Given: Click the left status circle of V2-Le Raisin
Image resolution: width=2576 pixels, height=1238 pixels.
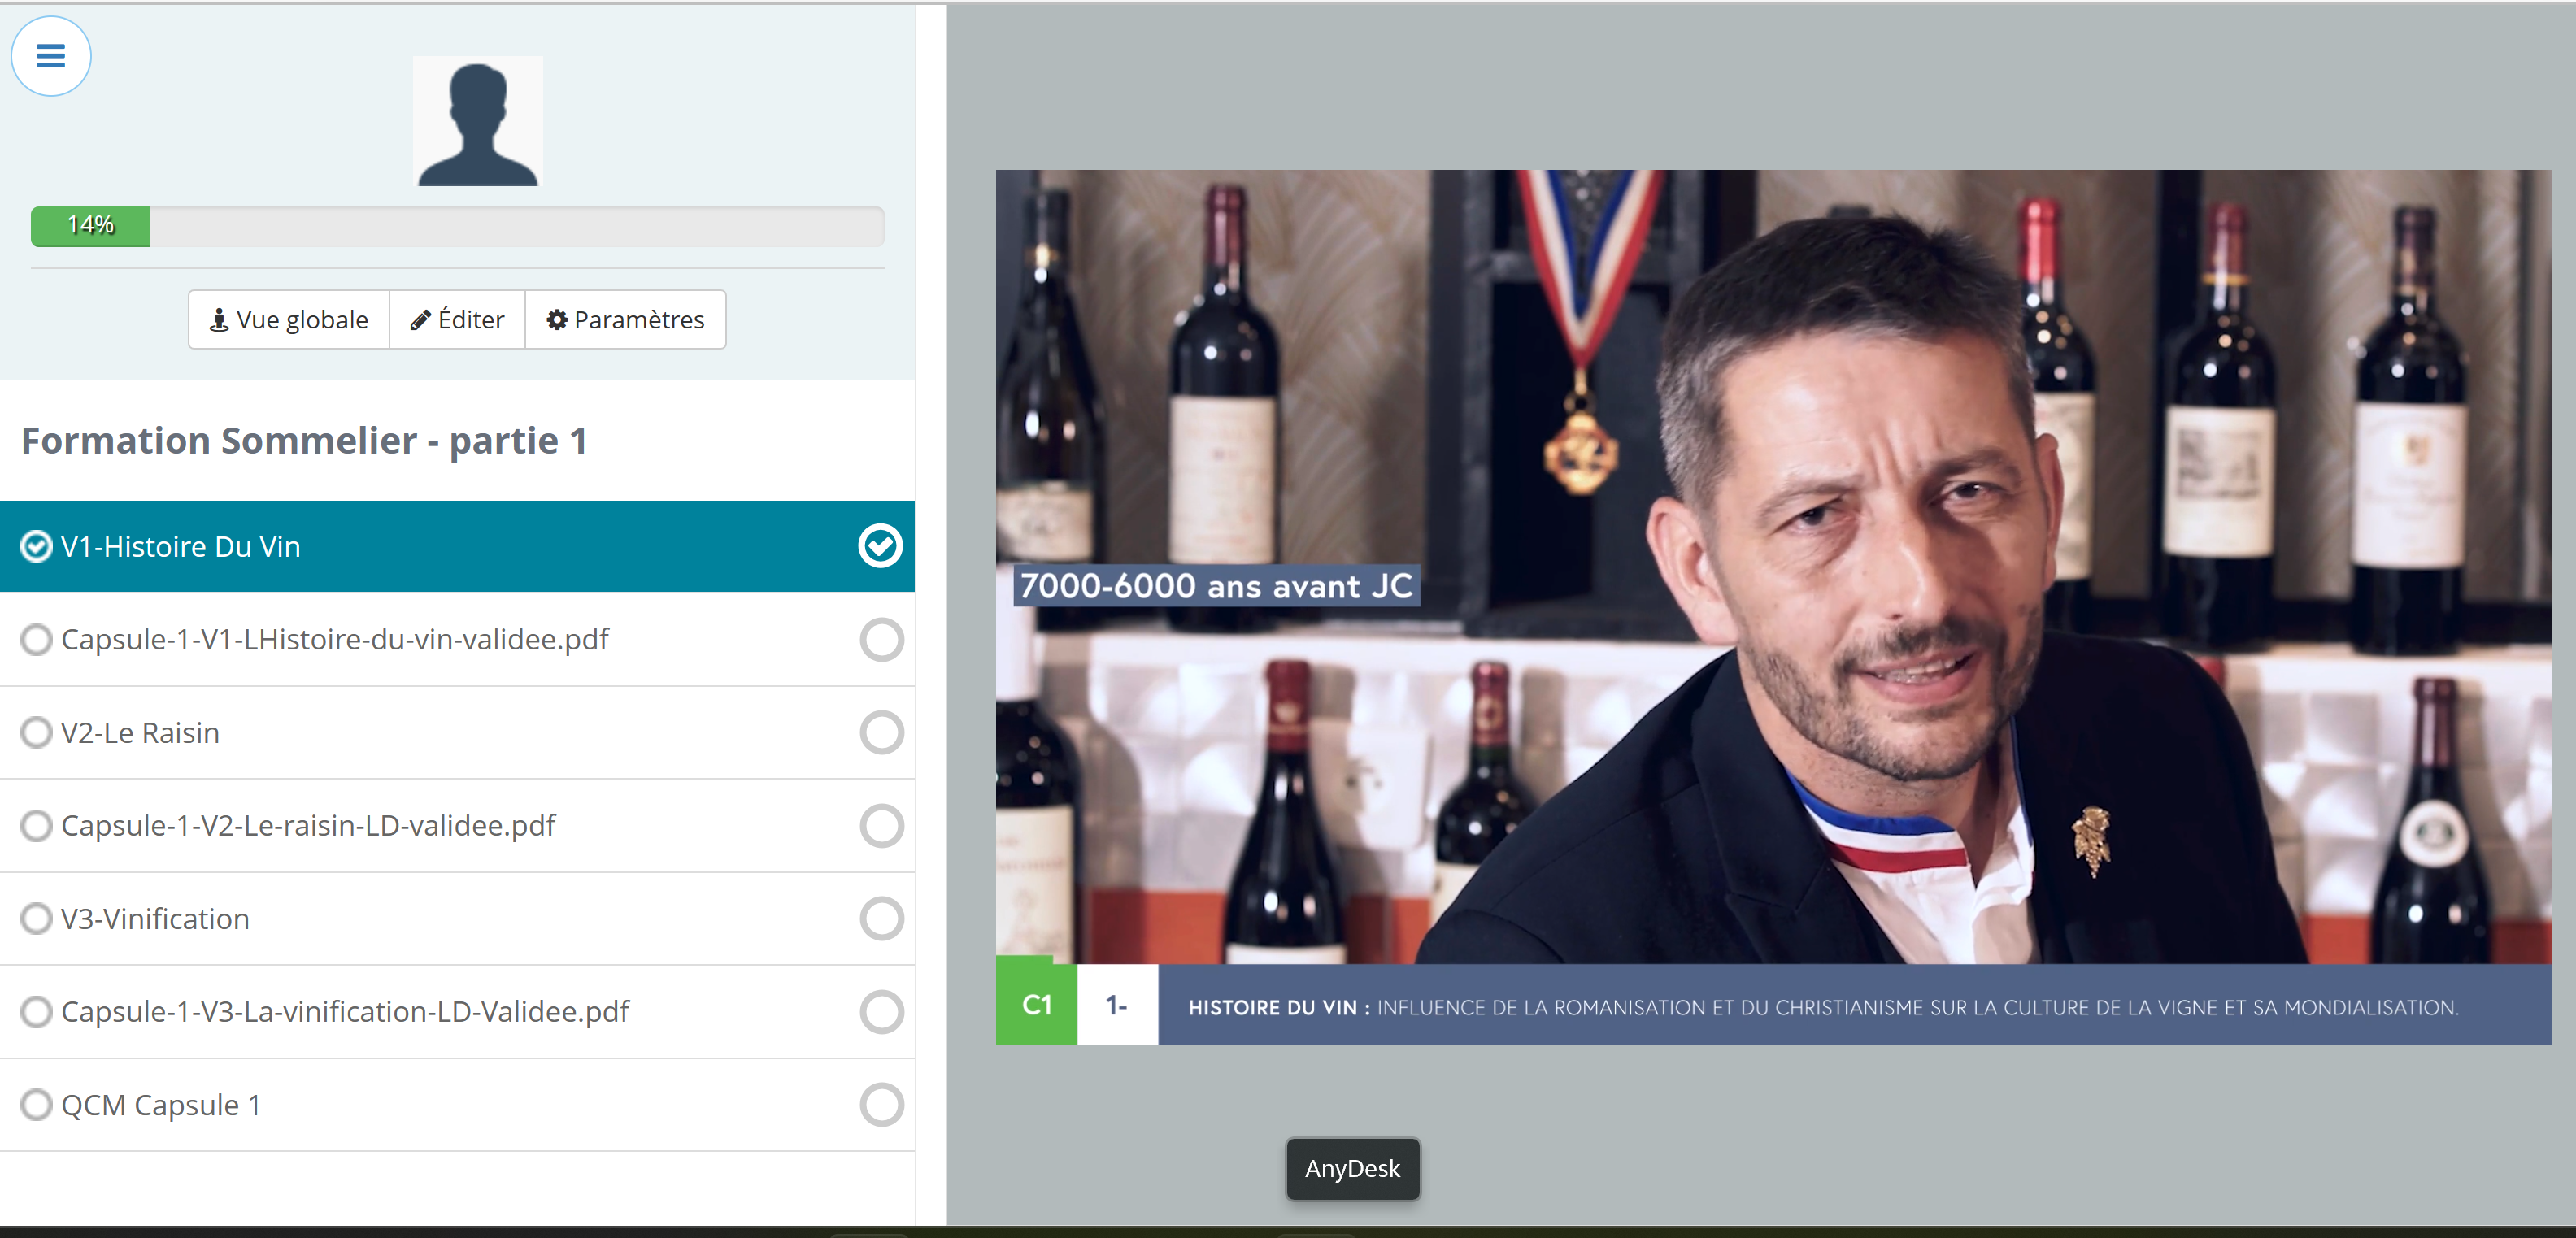Looking at the screenshot, I should click(x=36, y=733).
